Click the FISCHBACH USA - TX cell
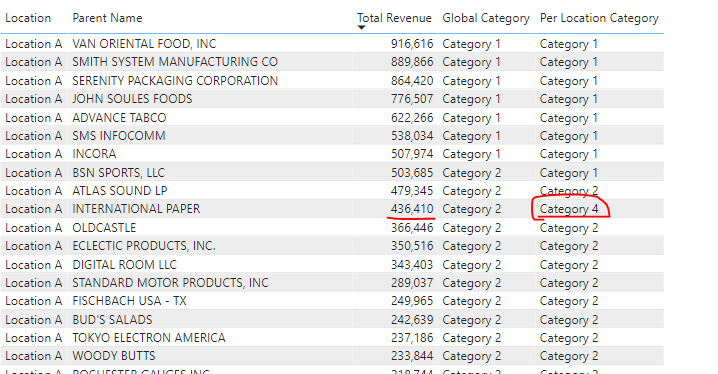Viewport: 718px width, 374px height. click(x=130, y=301)
